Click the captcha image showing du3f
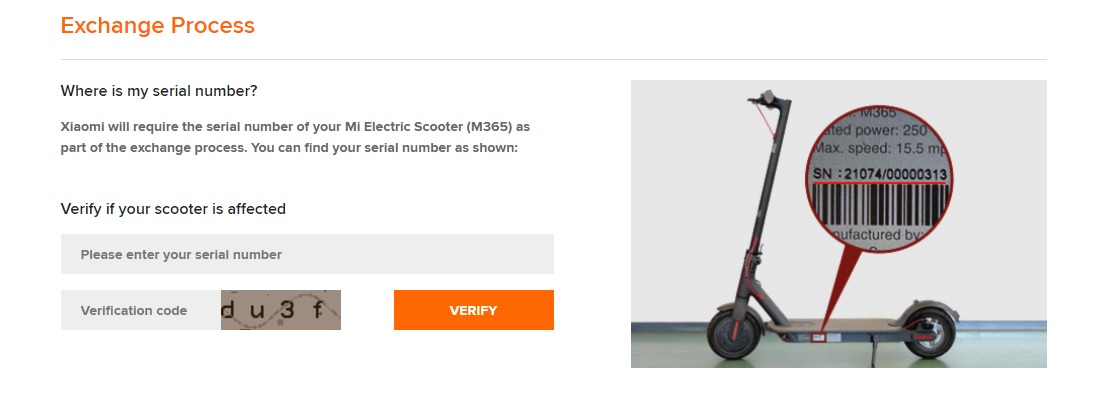Screen dimensions: 1102x404 [281, 310]
